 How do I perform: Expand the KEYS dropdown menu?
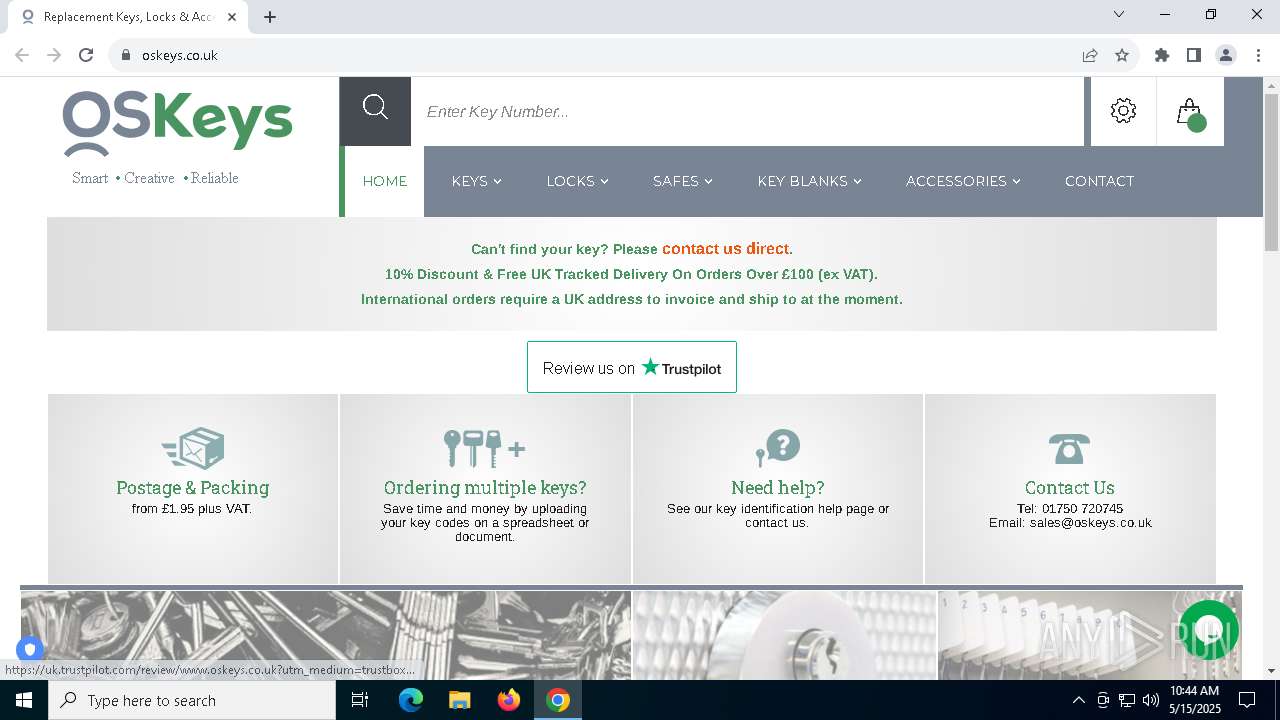coord(477,181)
